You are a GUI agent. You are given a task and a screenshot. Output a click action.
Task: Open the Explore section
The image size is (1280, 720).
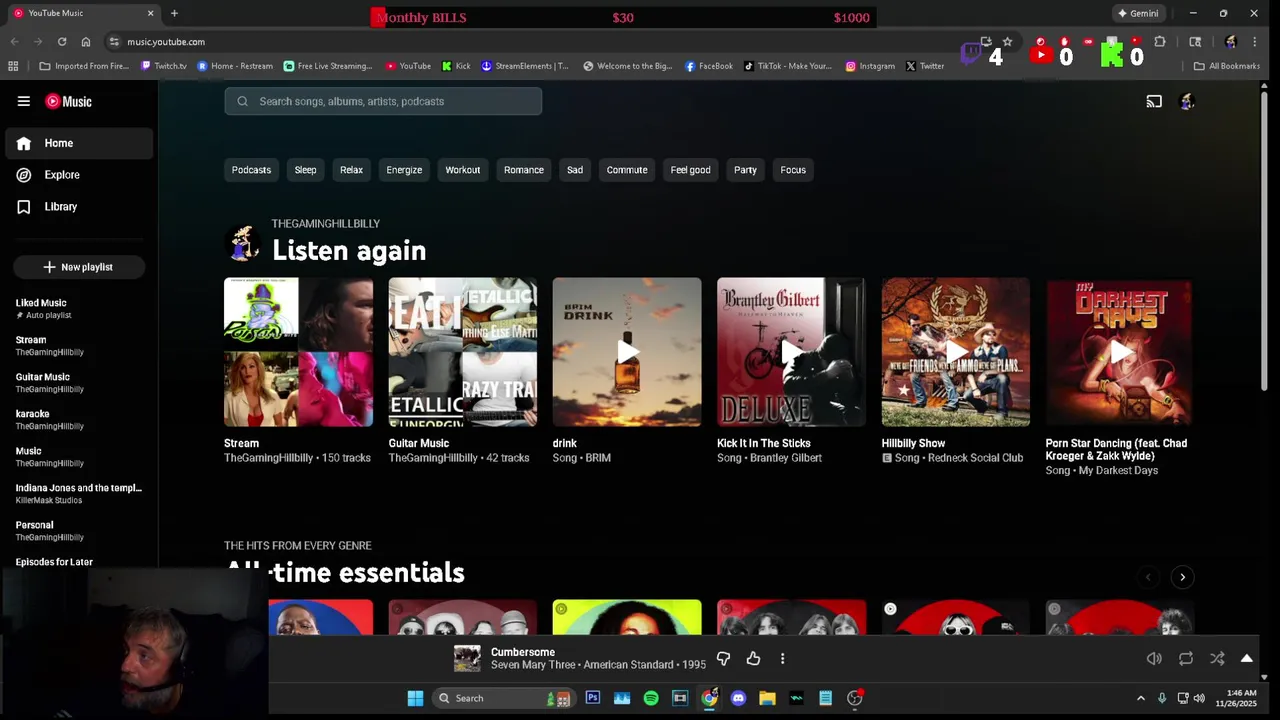80,175
